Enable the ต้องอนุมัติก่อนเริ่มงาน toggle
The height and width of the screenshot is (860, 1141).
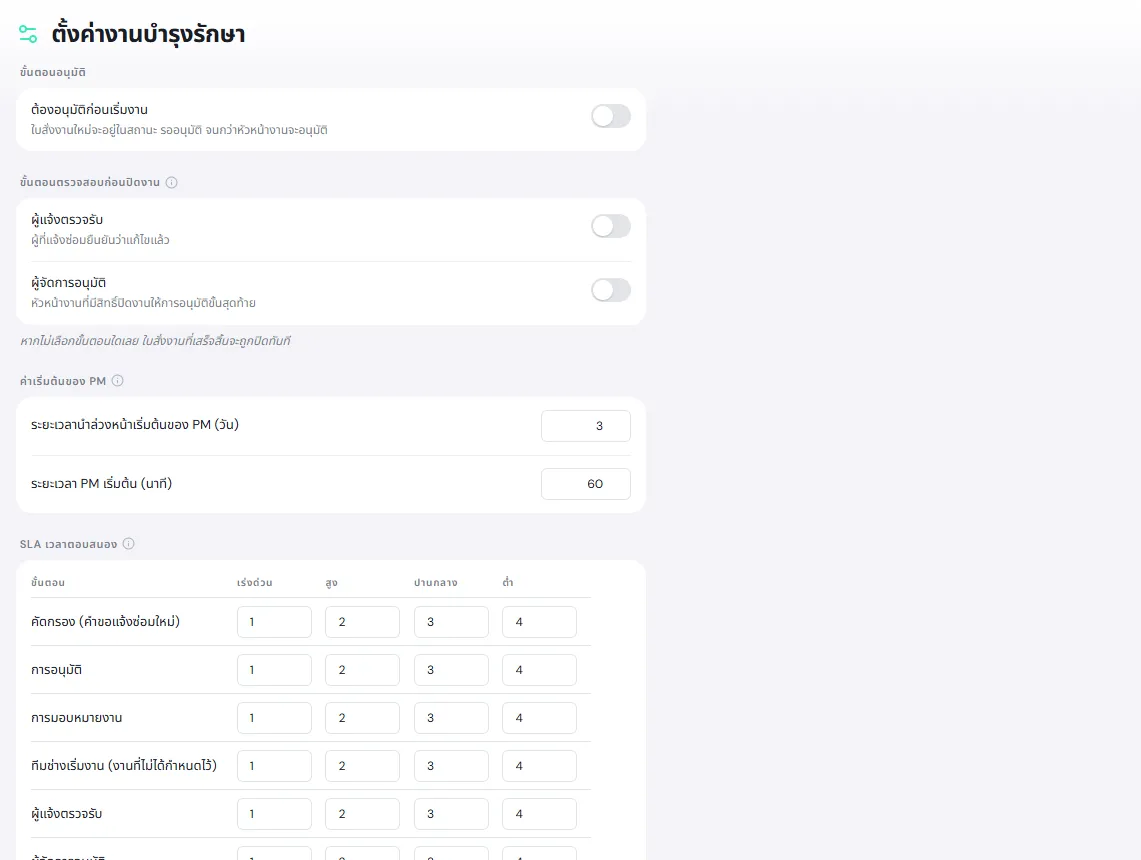pyautogui.click(x=611, y=116)
